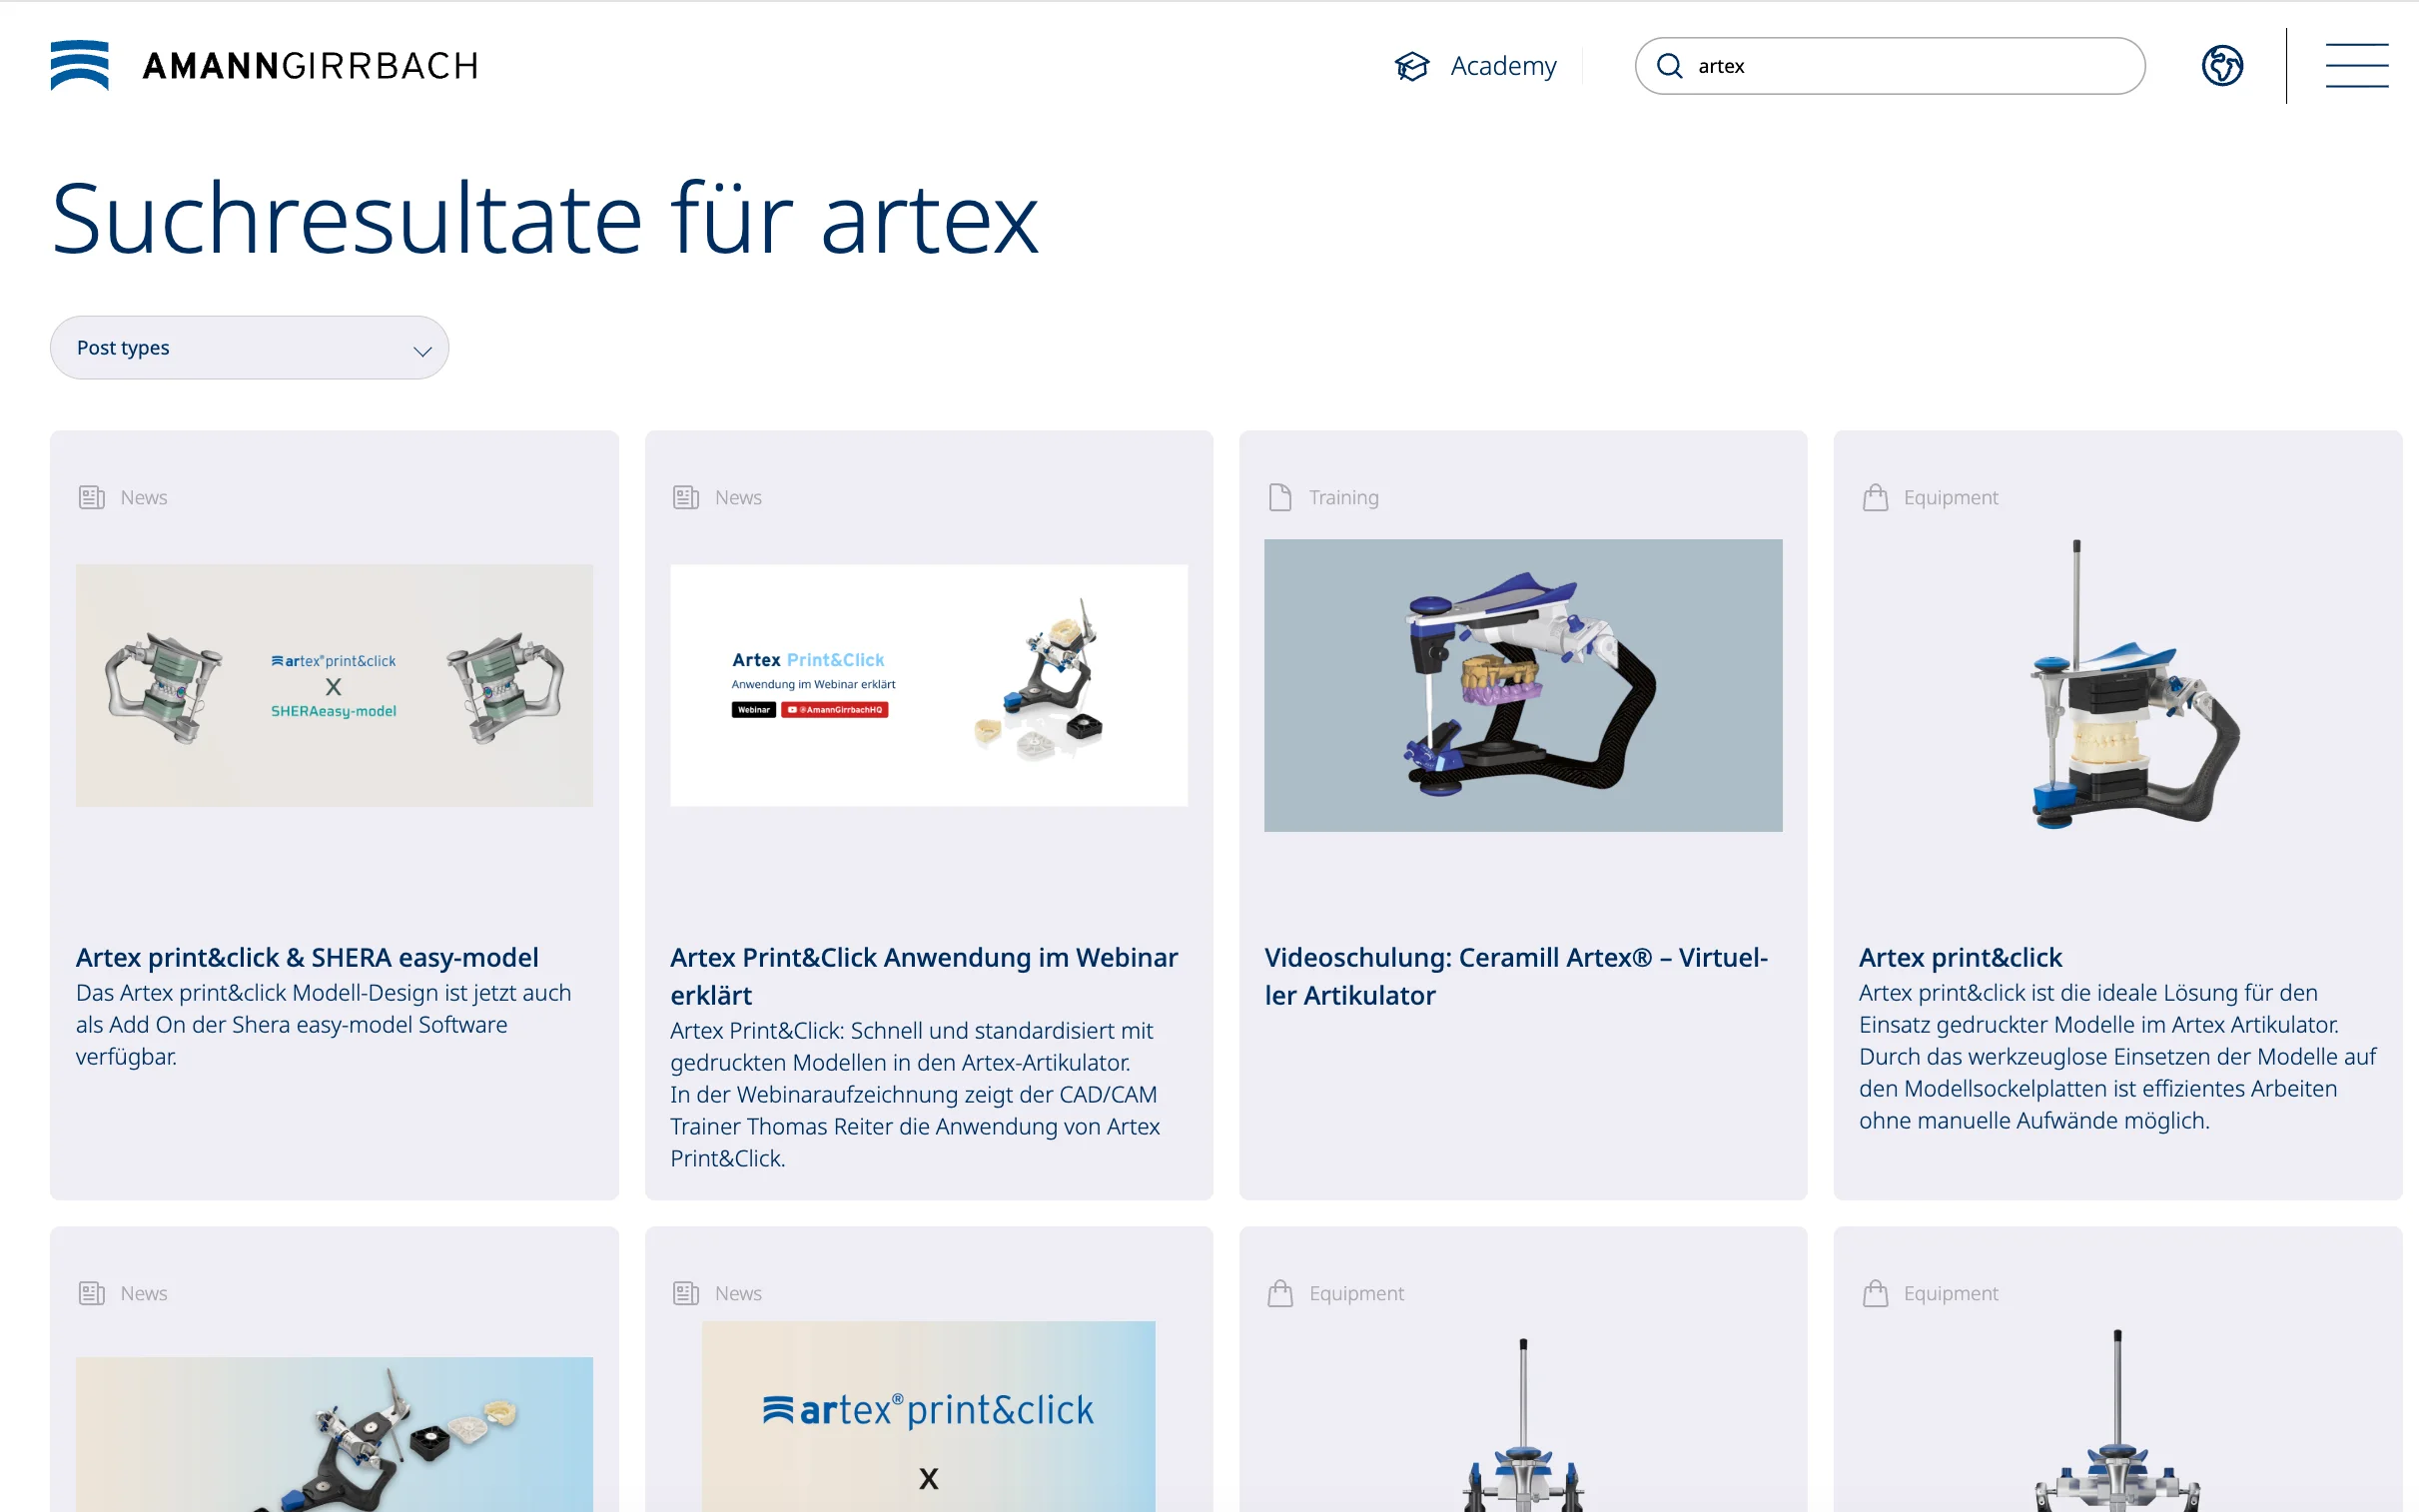Click the bag icon on third bottom-row card

[1280, 1293]
